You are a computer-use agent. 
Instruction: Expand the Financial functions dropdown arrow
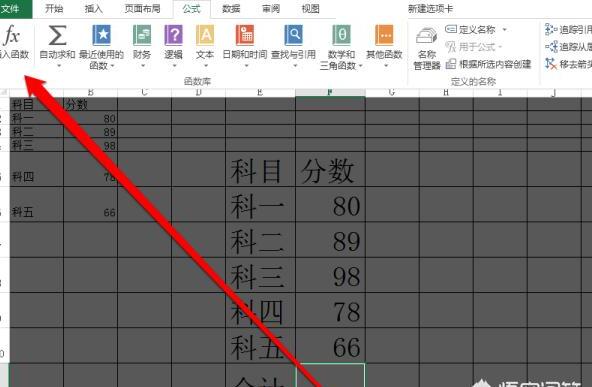pyautogui.click(x=143, y=66)
